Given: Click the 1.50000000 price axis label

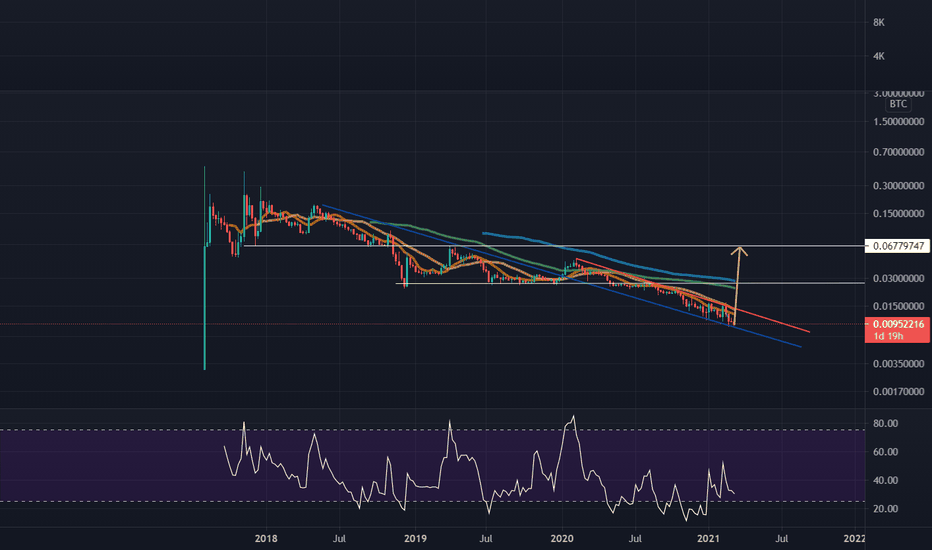Looking at the screenshot, I should click(x=898, y=121).
